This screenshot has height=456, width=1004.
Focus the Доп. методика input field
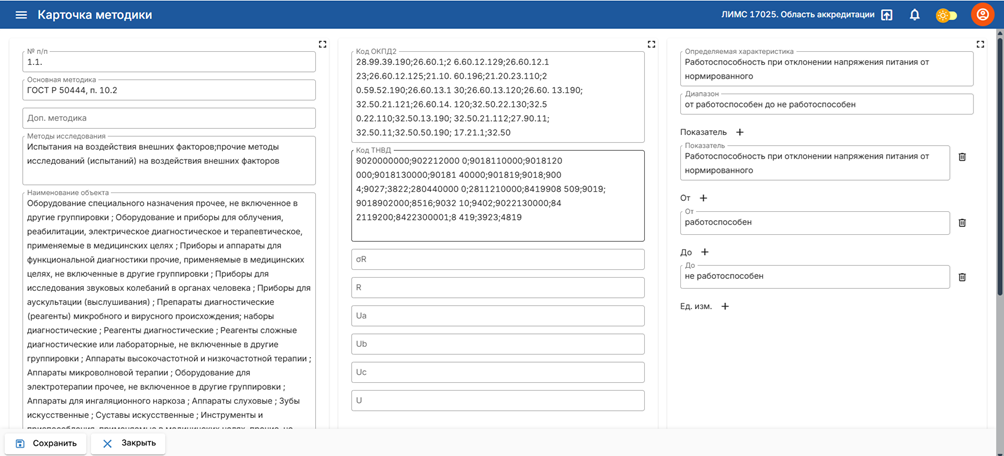coord(168,117)
